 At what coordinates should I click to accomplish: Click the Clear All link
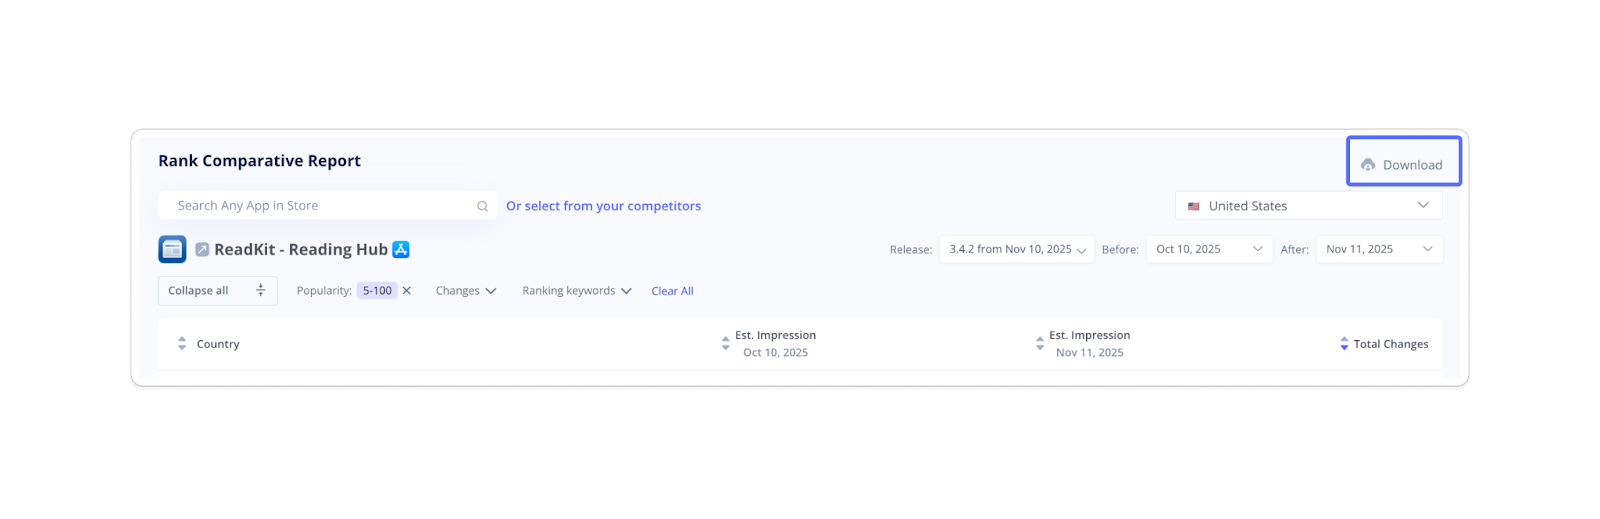[672, 291]
